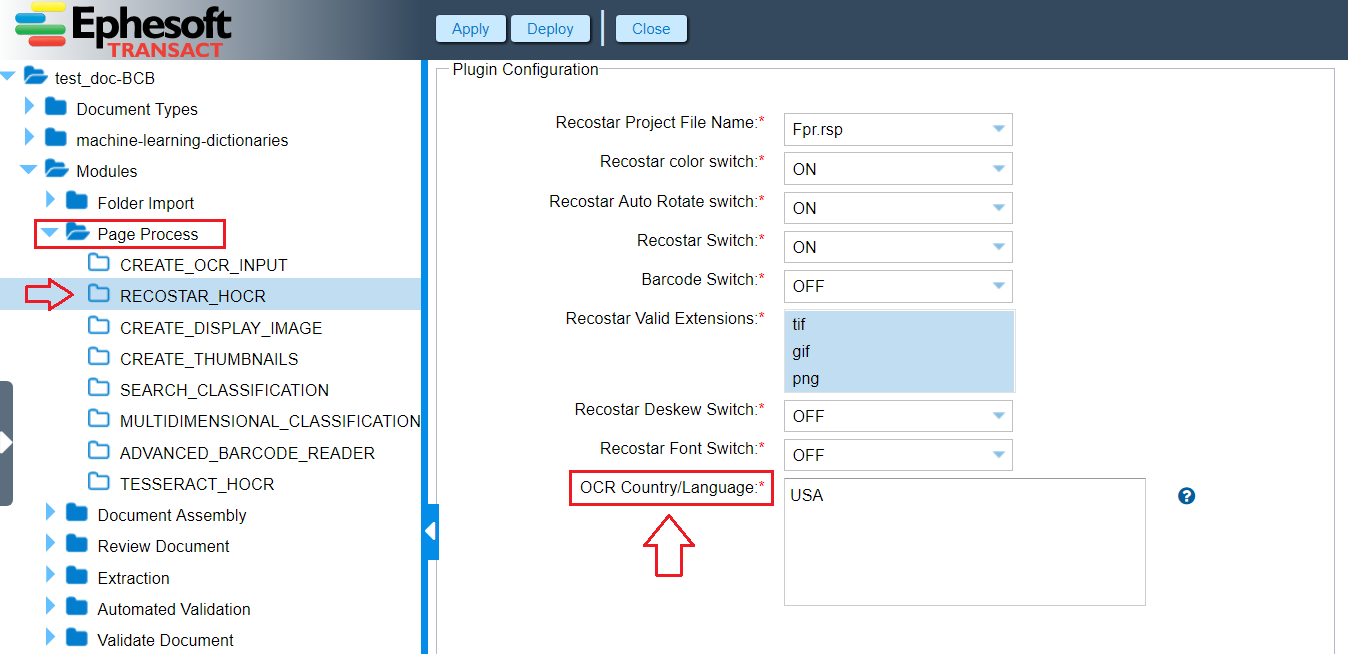Expand the Document Types node
The image size is (1348, 654).
(30, 107)
